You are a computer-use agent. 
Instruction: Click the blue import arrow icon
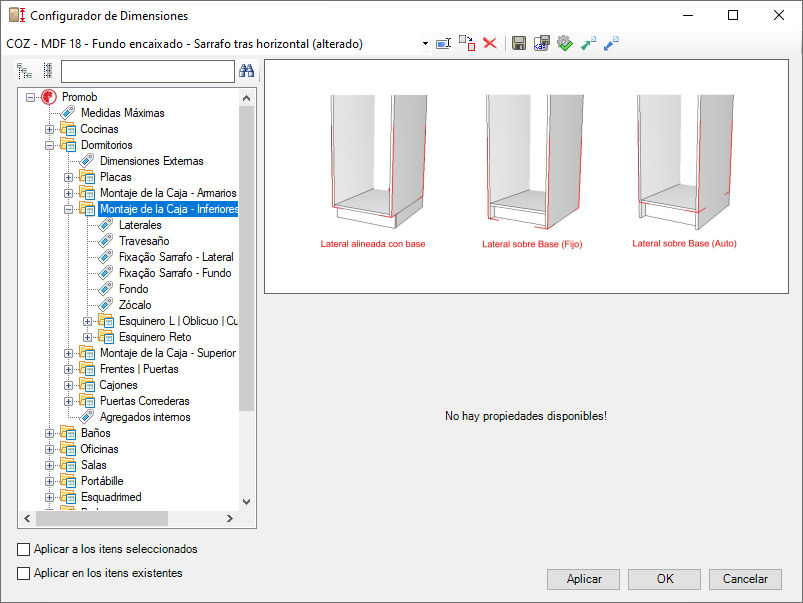611,43
